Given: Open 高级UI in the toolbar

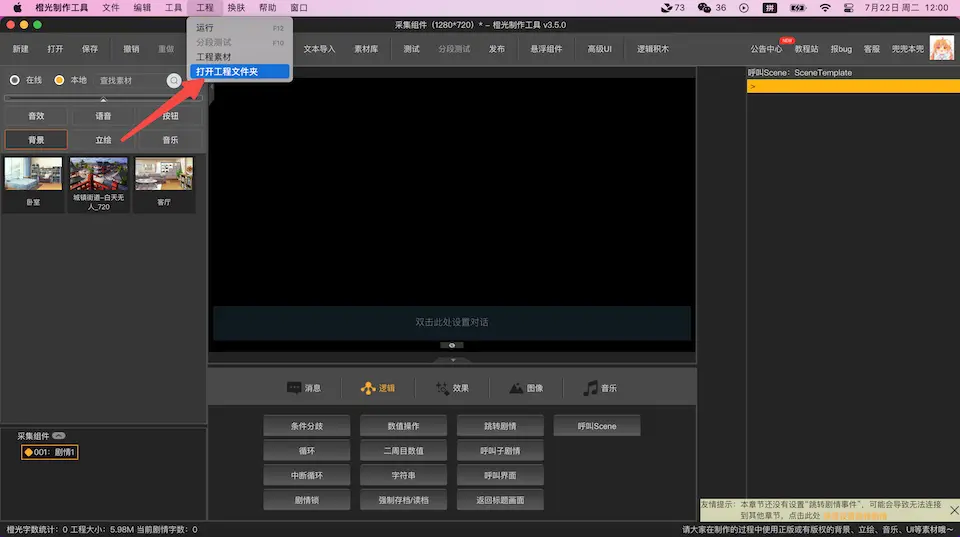Looking at the screenshot, I should tap(599, 49).
